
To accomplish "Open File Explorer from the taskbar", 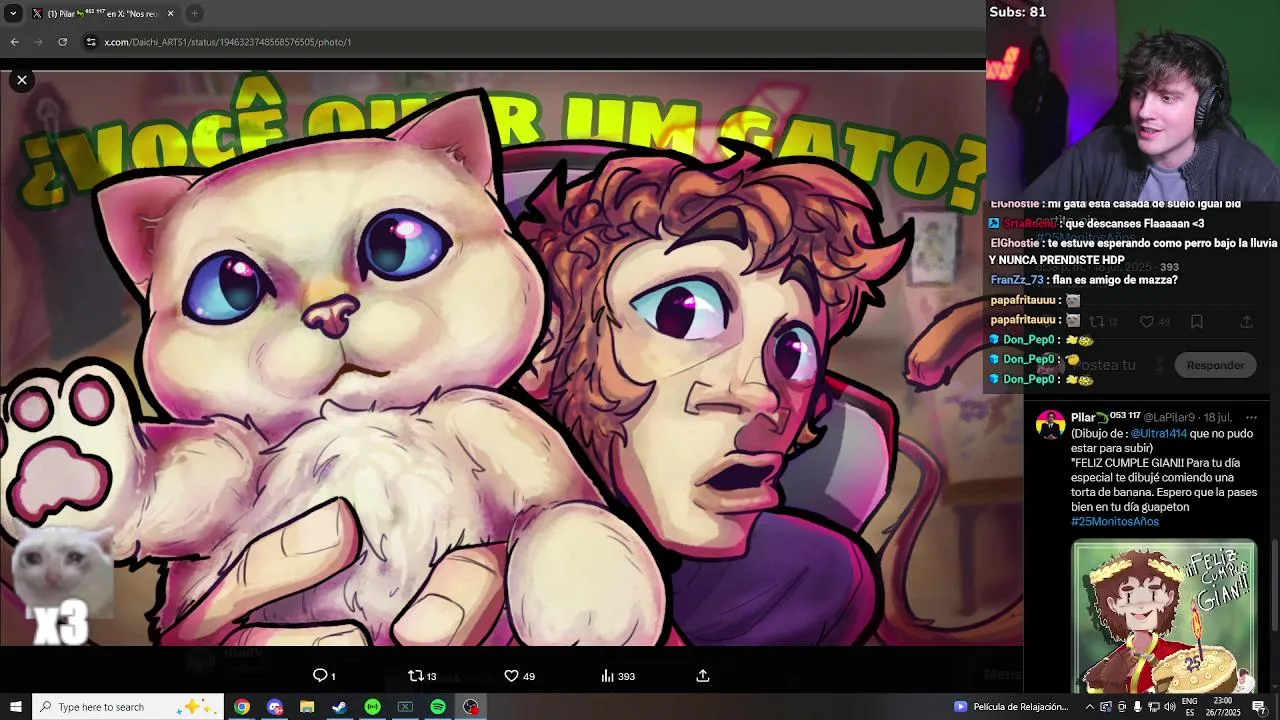I will tap(307, 707).
